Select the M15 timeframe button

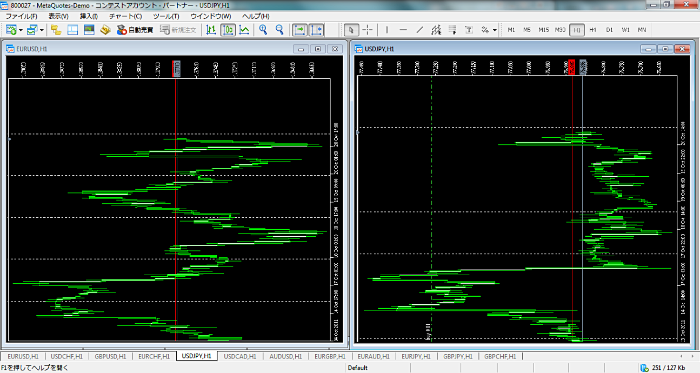(x=543, y=30)
